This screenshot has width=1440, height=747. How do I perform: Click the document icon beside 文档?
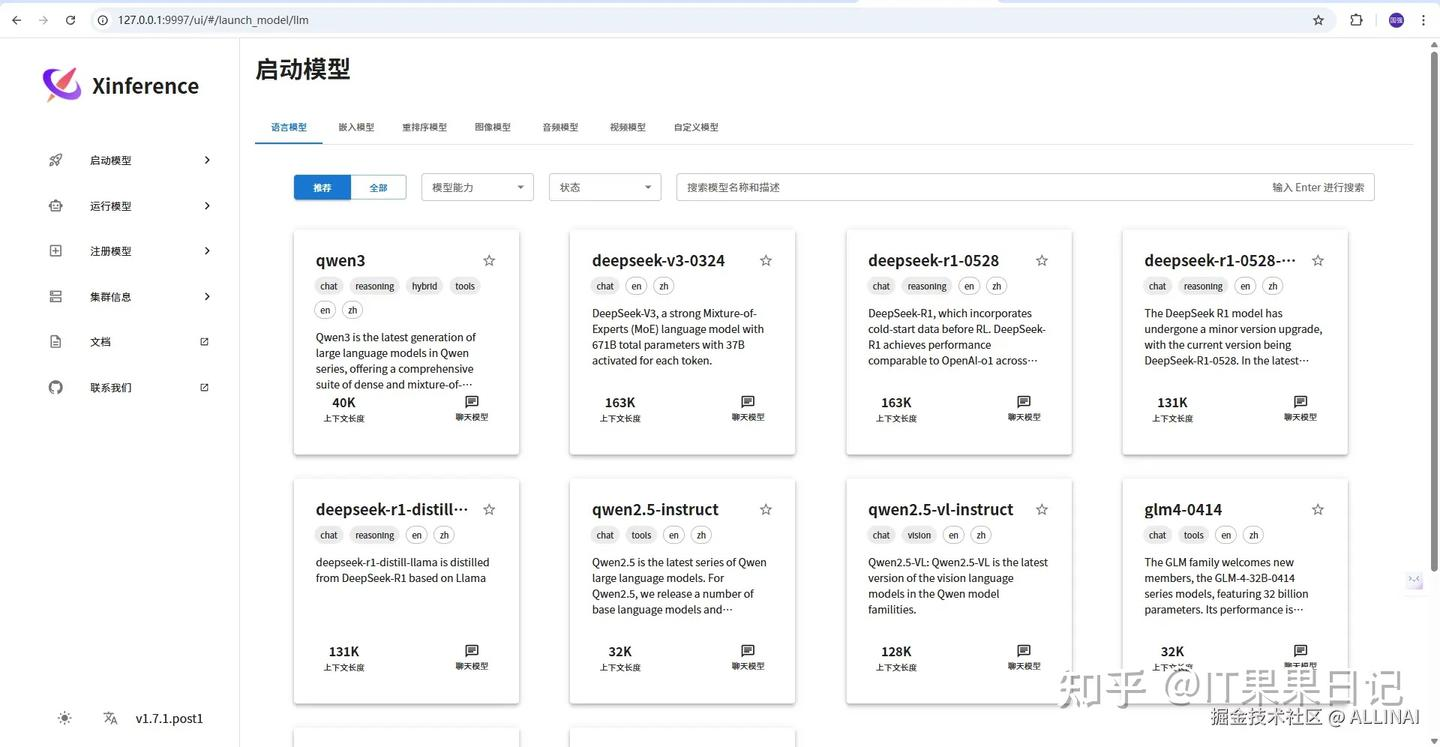(56, 342)
